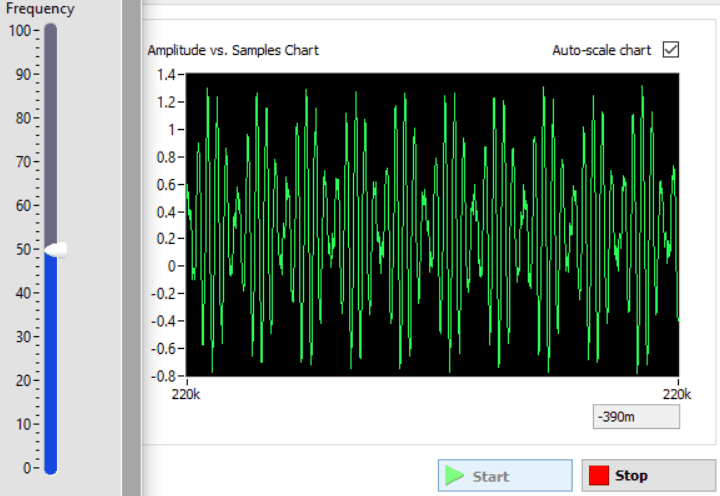Image resolution: width=720 pixels, height=496 pixels.
Task: Click the red Stop button
Action: coord(648,476)
